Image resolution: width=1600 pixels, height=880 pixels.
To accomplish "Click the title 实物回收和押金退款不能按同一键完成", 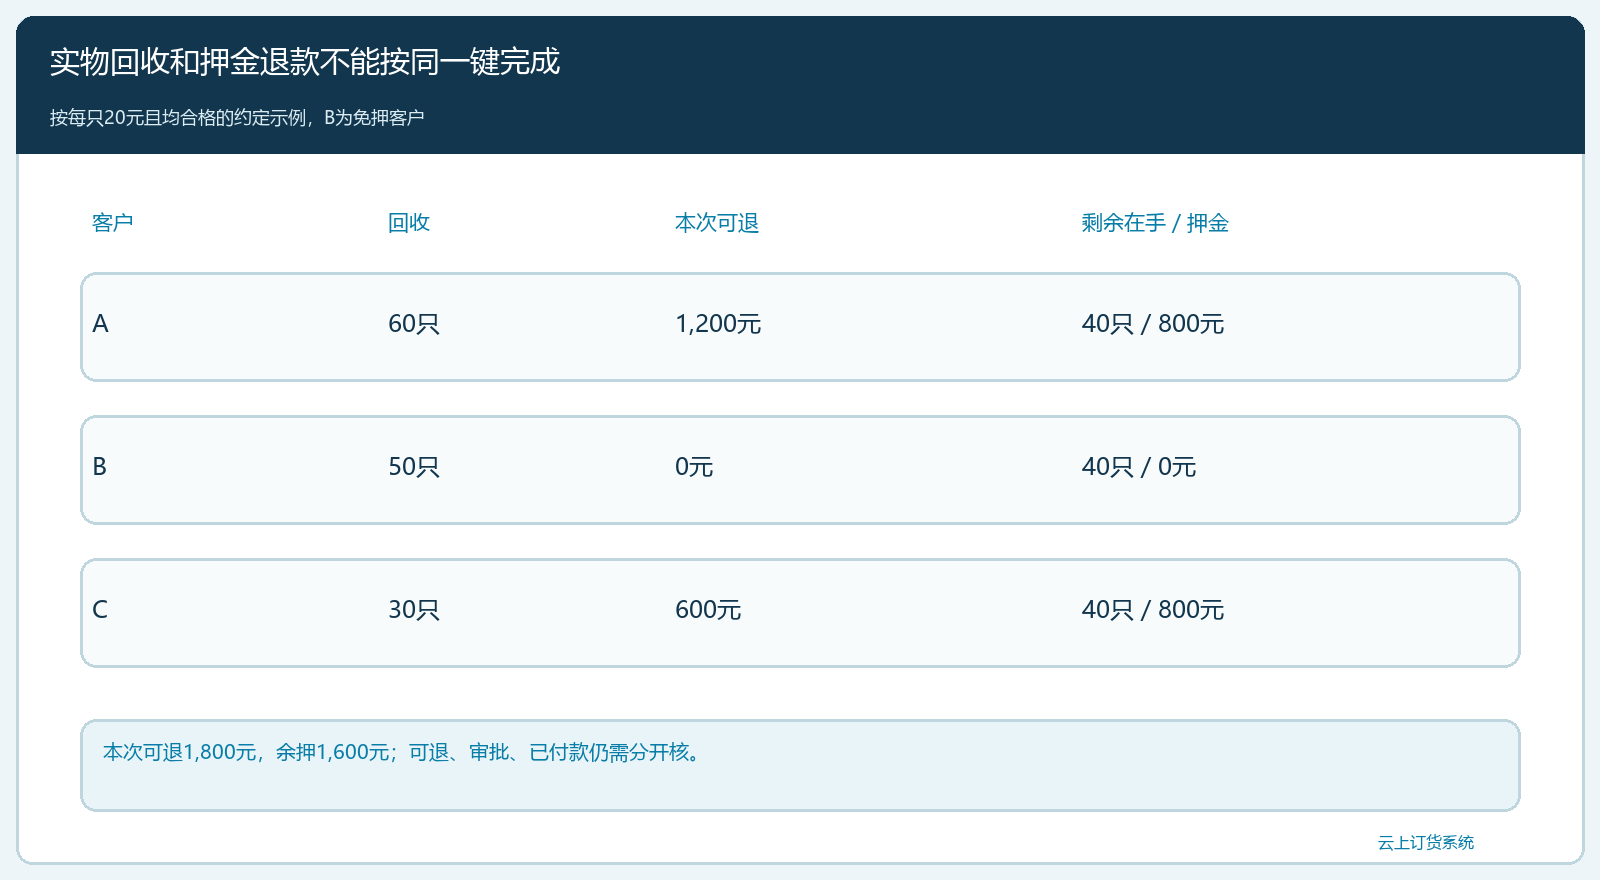I will (x=305, y=62).
